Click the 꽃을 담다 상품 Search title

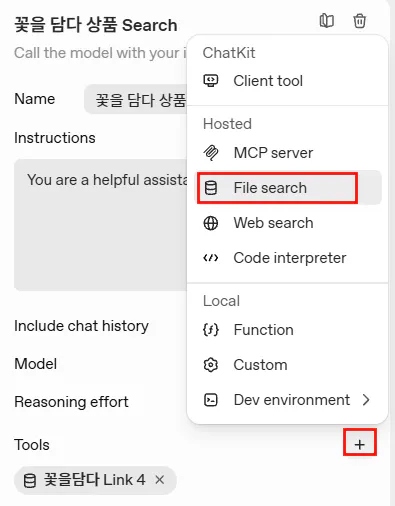click(96, 26)
